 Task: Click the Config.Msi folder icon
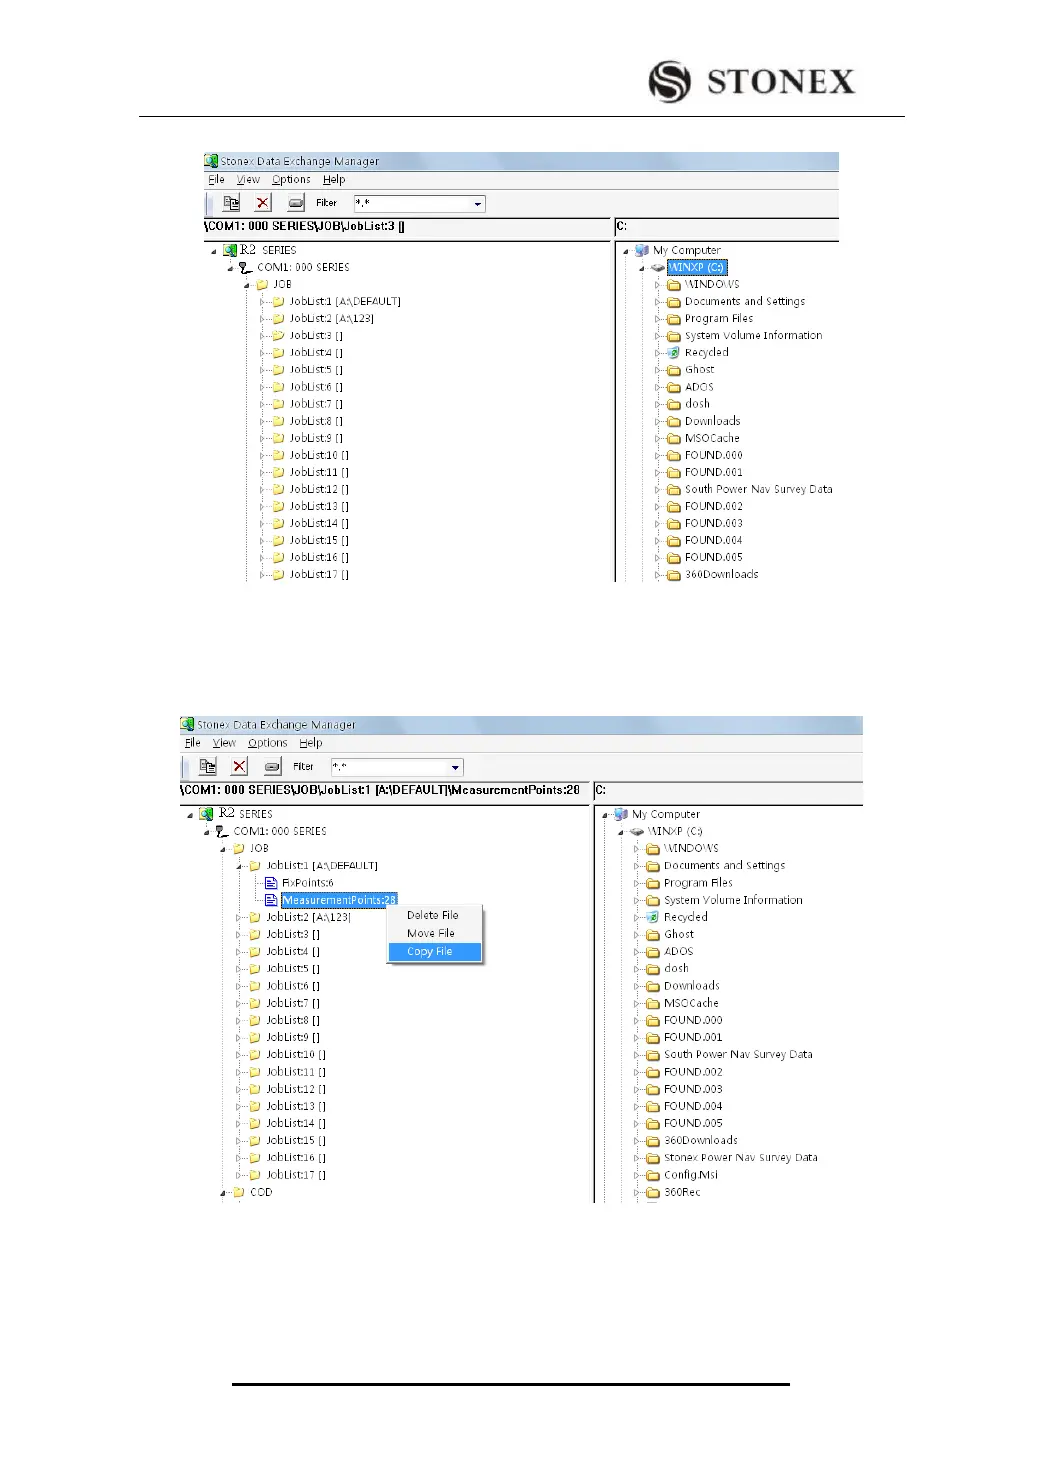653,1175
